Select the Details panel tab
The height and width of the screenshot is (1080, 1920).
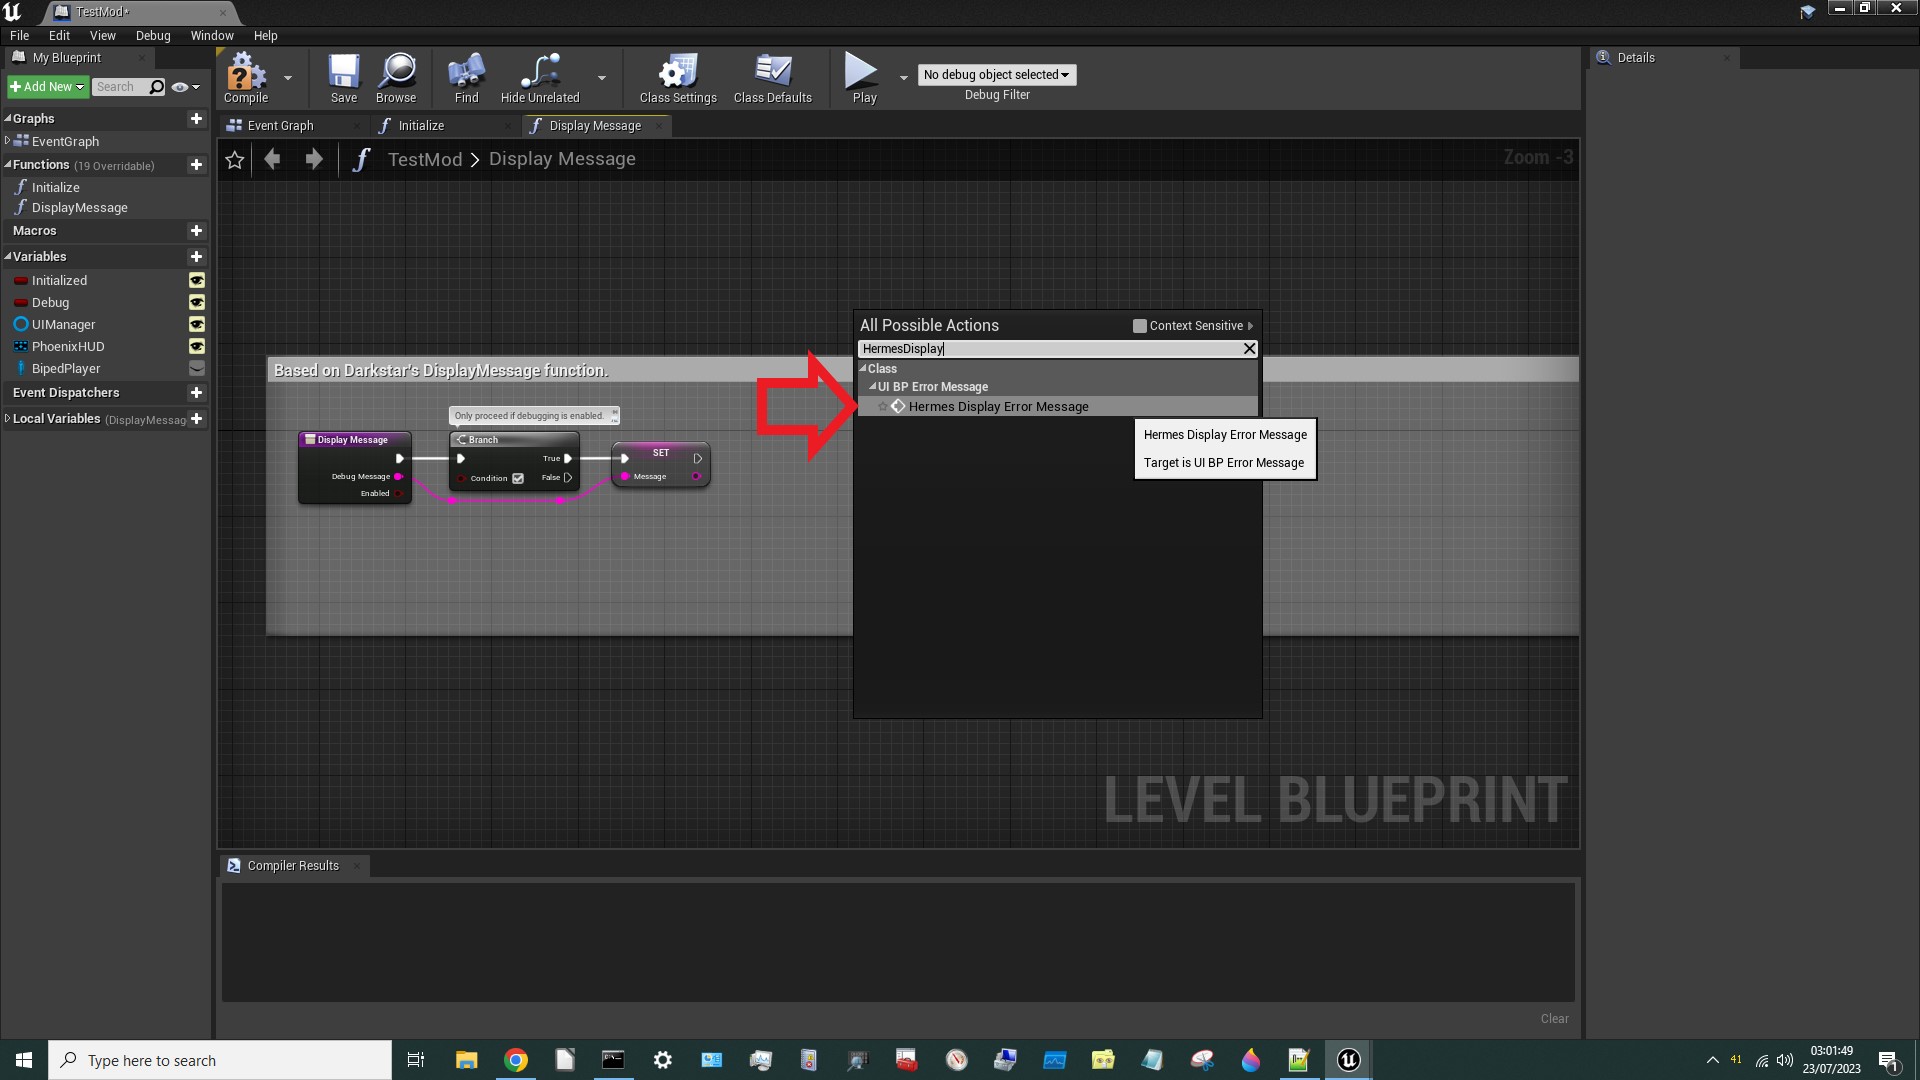1636,58
